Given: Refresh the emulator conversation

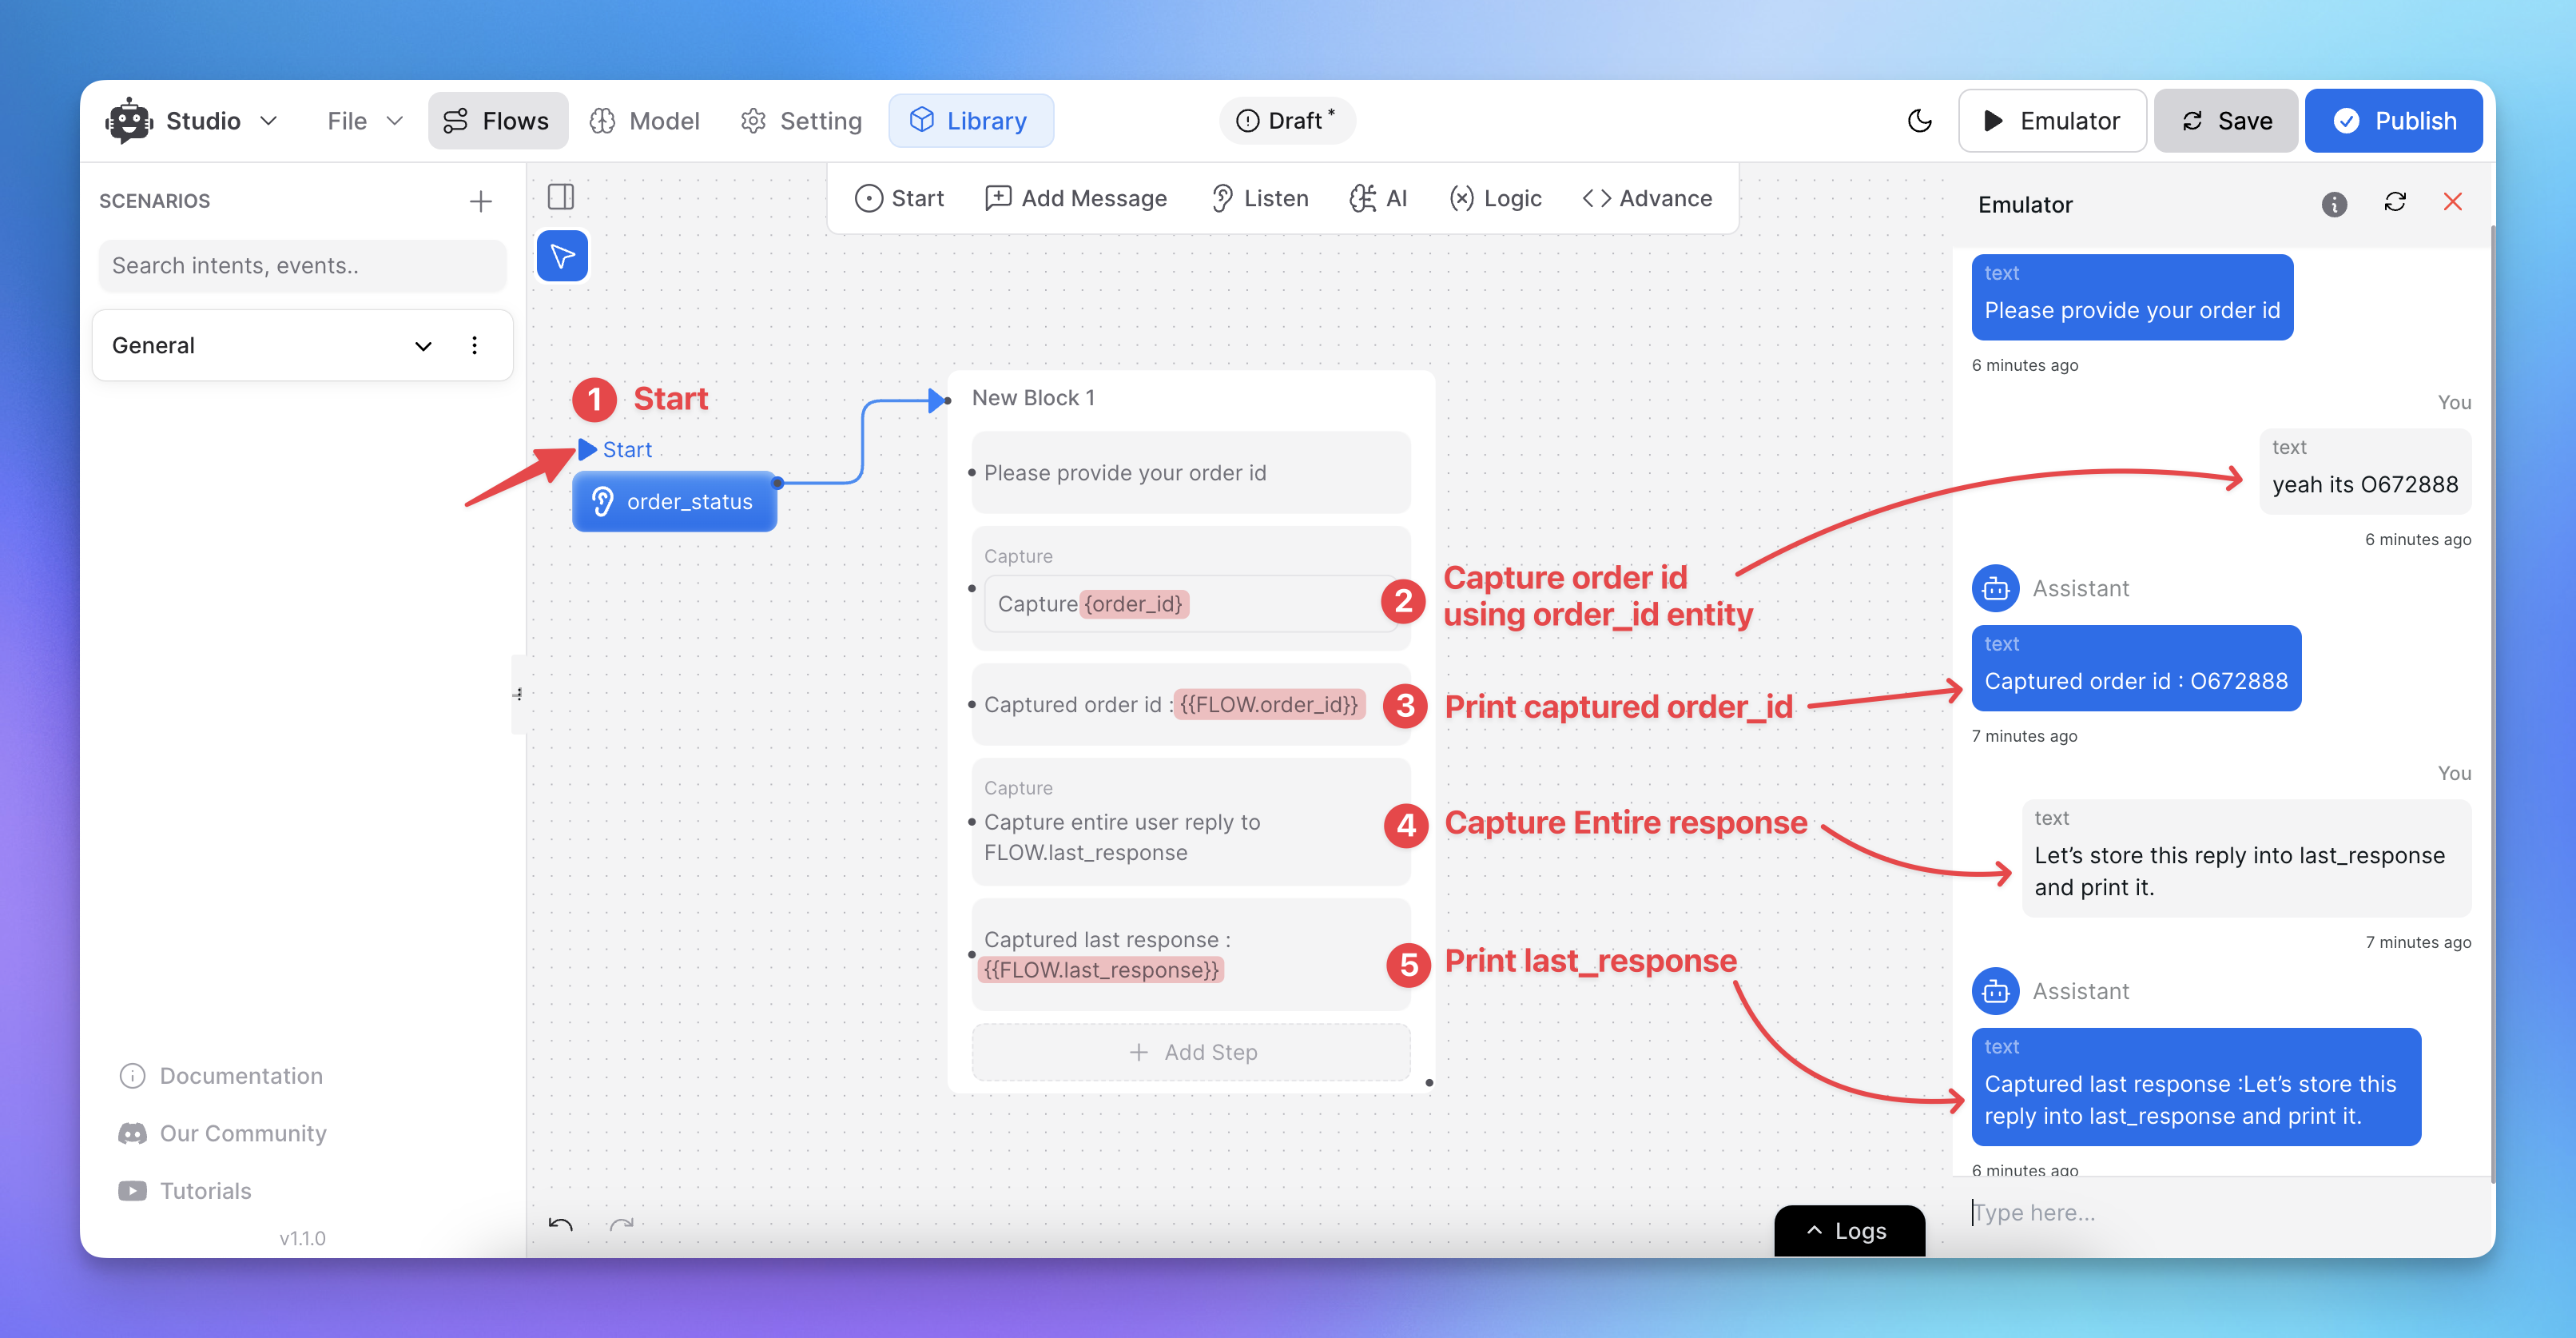Looking at the screenshot, I should click(2394, 202).
